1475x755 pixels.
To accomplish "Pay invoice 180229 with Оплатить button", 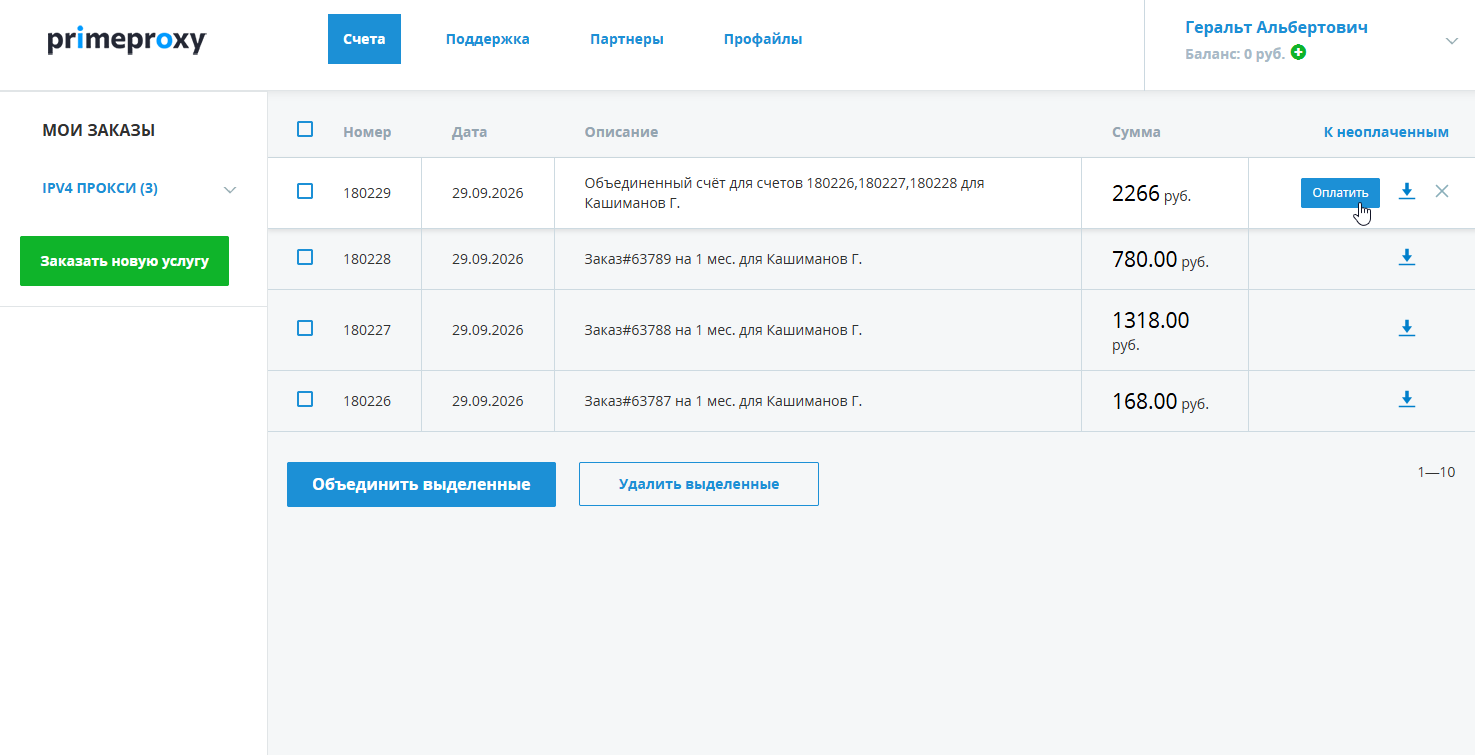I will 1340,193.
